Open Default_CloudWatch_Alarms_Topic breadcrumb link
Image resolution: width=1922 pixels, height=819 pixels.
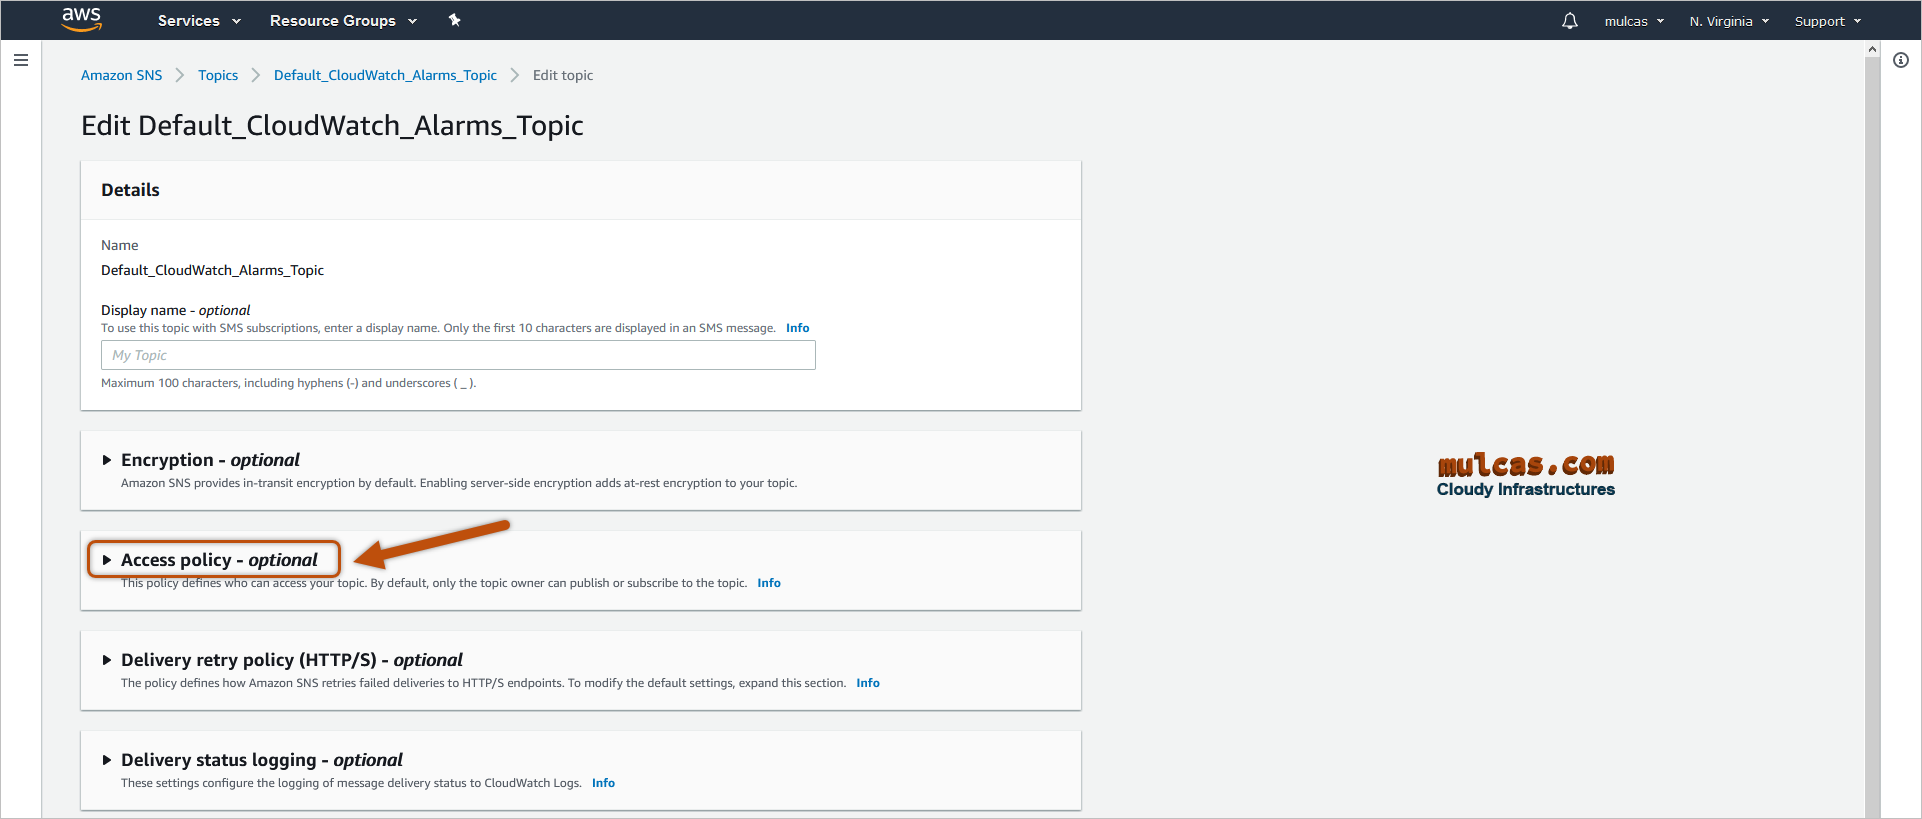point(385,75)
